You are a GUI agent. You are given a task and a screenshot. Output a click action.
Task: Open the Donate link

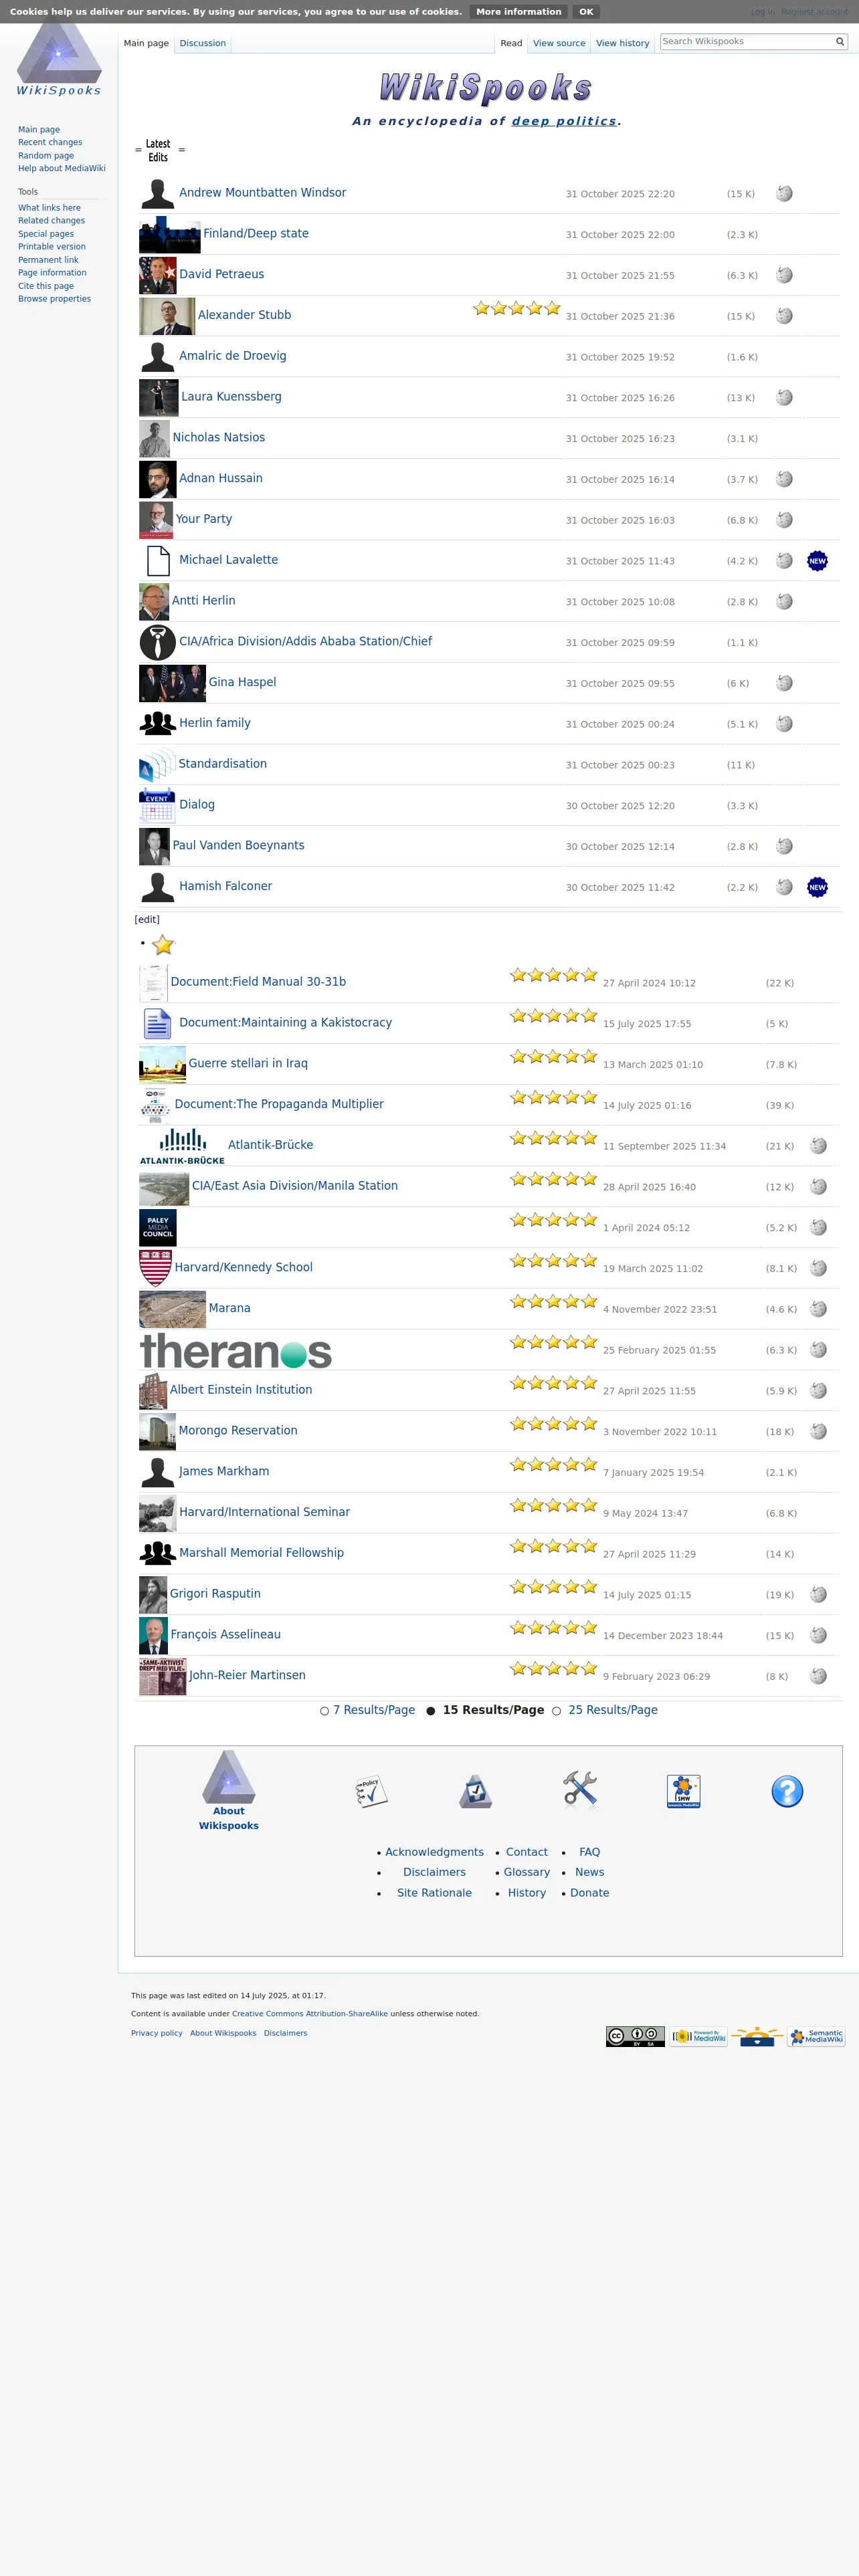590,1892
